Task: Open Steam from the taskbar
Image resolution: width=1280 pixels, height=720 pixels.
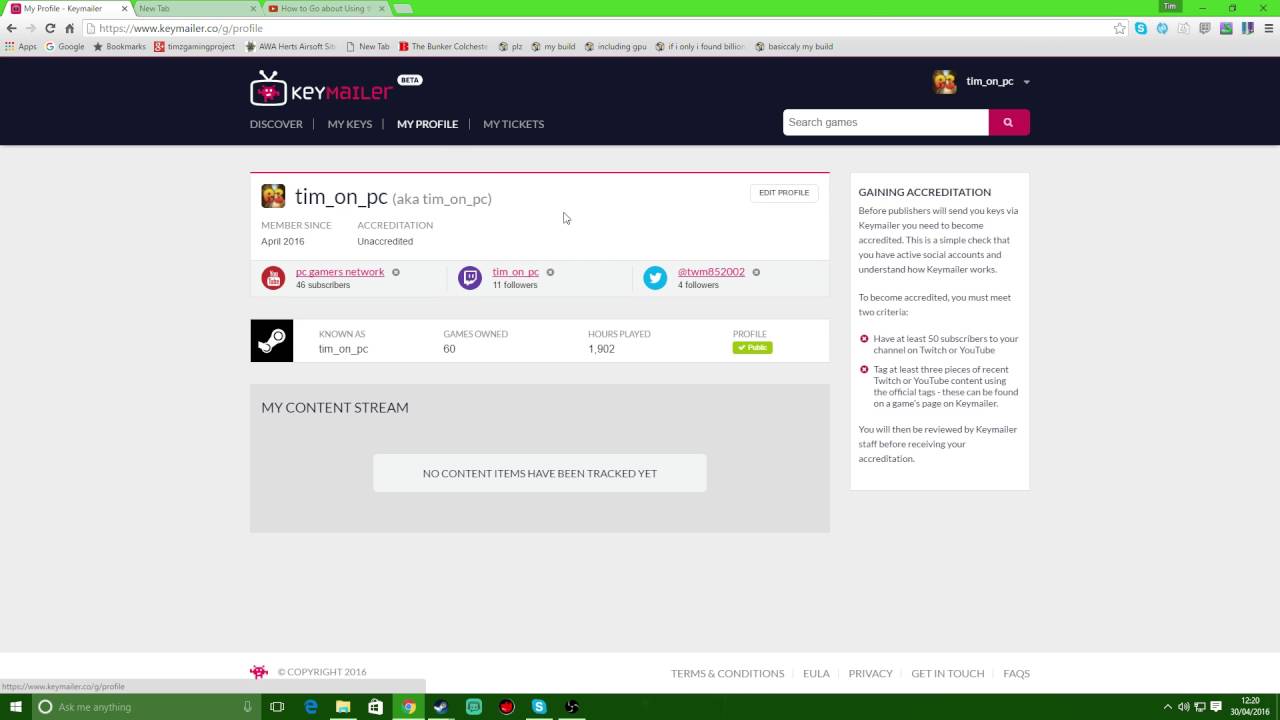Action: coord(441,707)
